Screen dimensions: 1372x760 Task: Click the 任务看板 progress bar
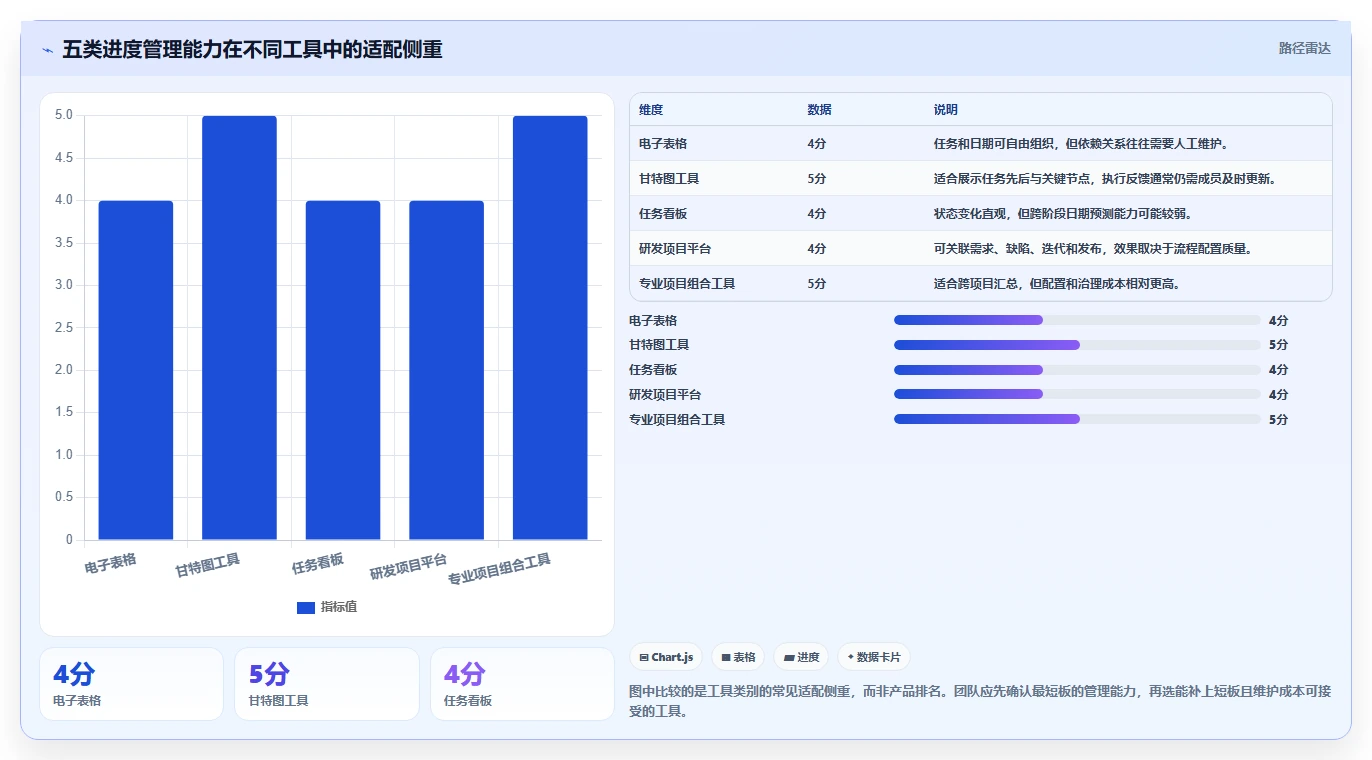(x=1077, y=370)
